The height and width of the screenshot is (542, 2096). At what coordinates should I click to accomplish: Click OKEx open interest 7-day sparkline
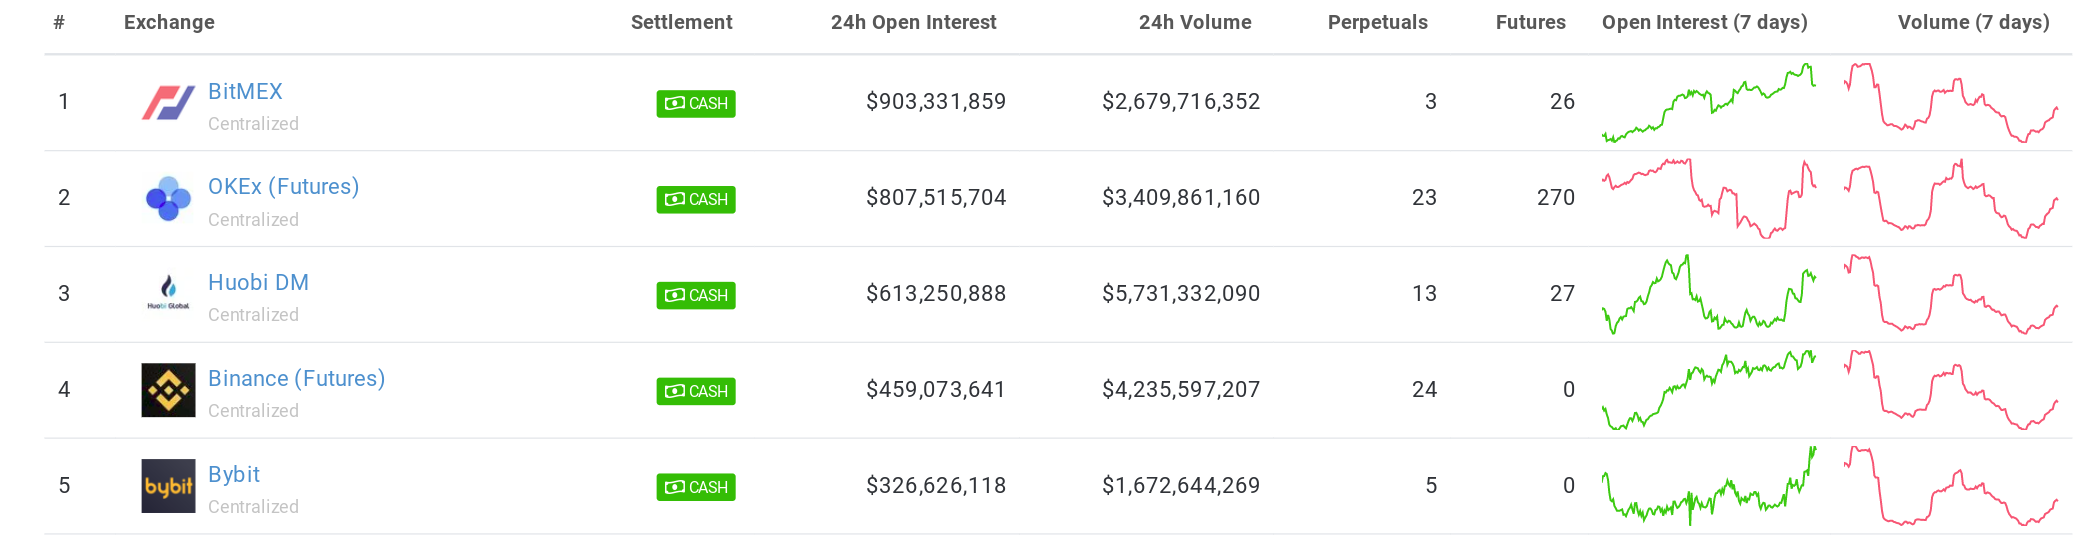tap(1709, 198)
